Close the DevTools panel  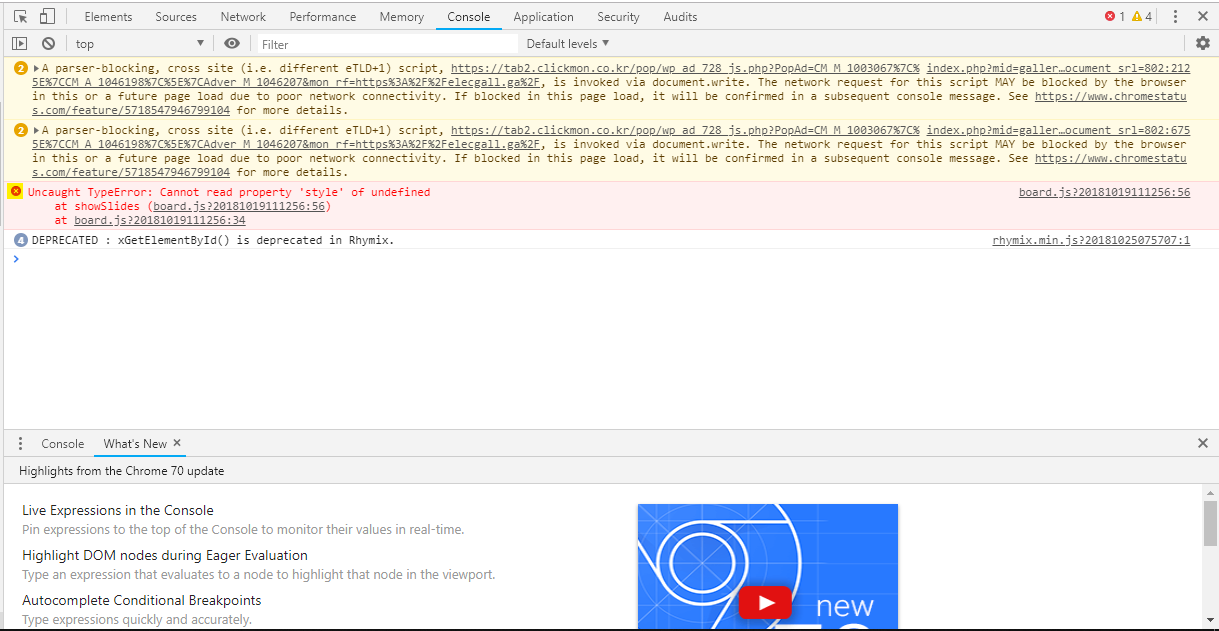click(1203, 17)
